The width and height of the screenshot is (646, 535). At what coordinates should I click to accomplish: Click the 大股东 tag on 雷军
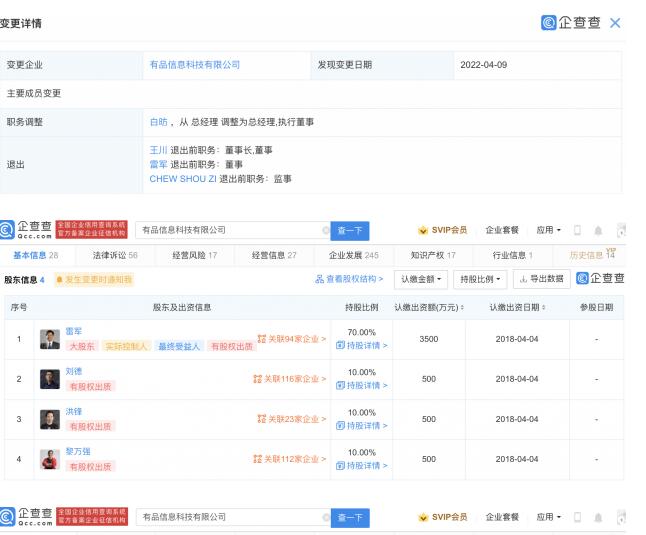pos(82,346)
